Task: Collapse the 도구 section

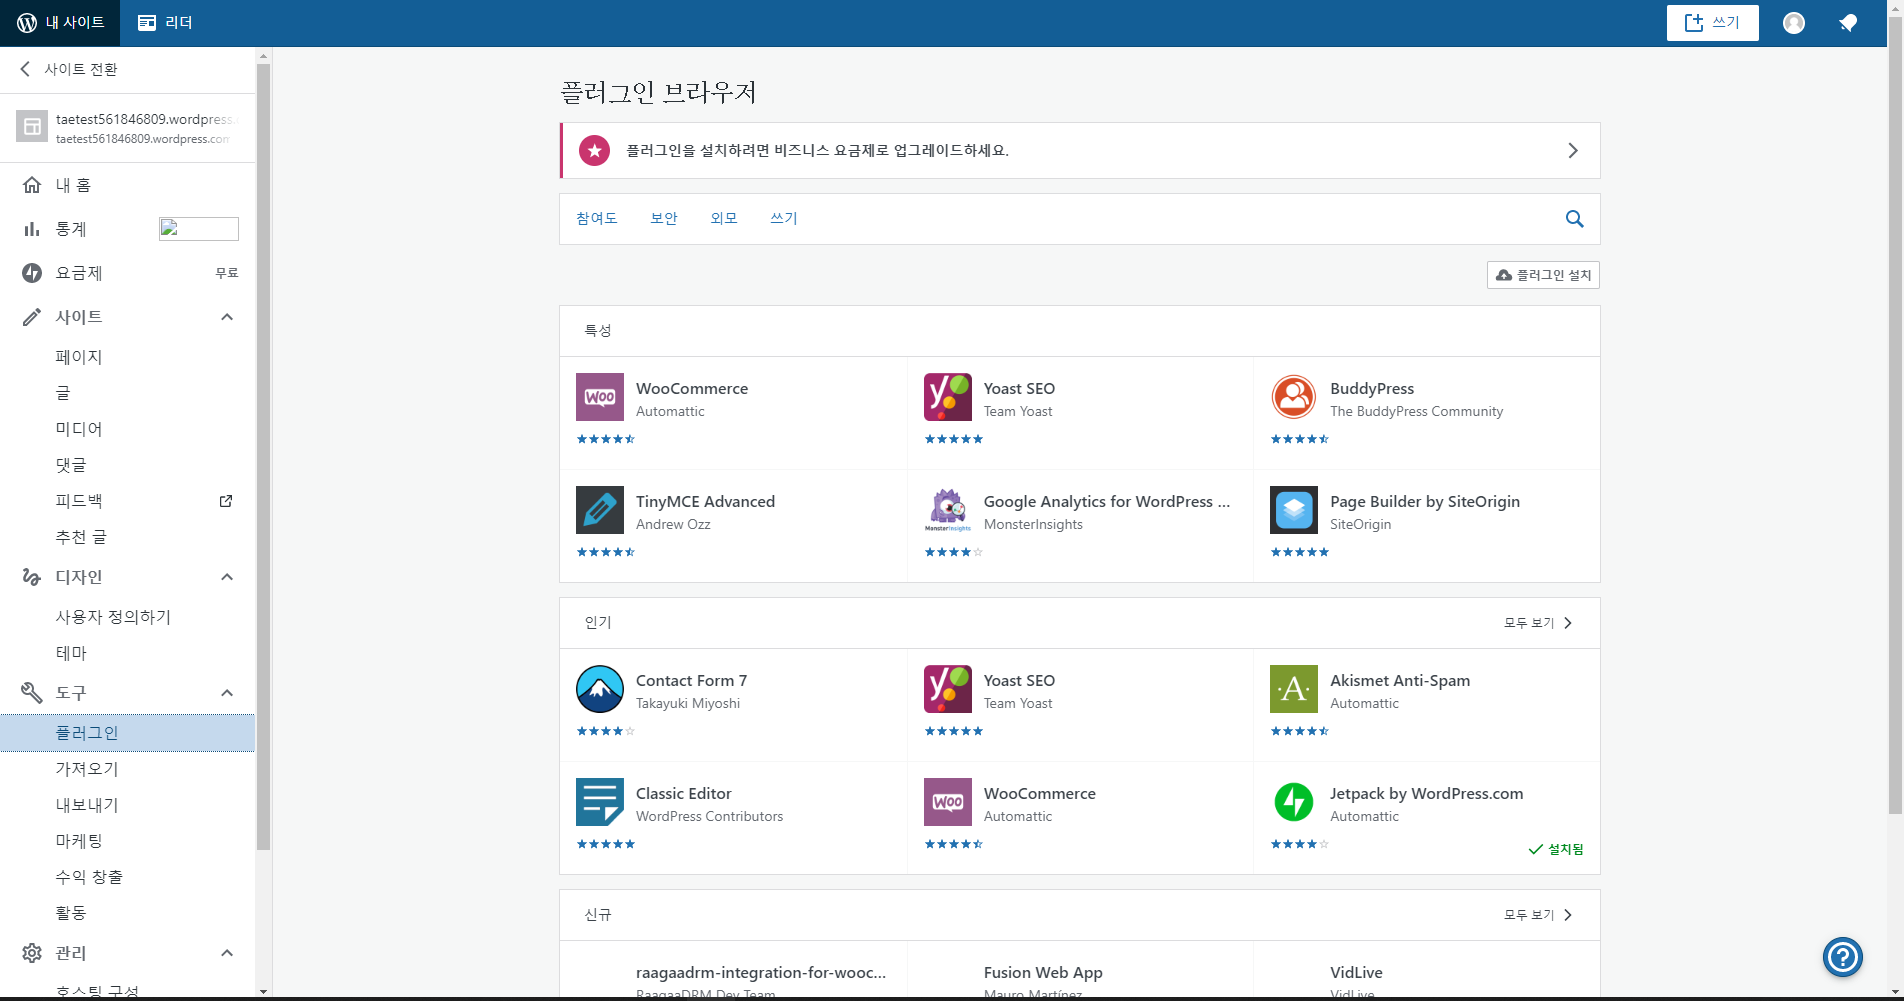Action: tap(227, 693)
